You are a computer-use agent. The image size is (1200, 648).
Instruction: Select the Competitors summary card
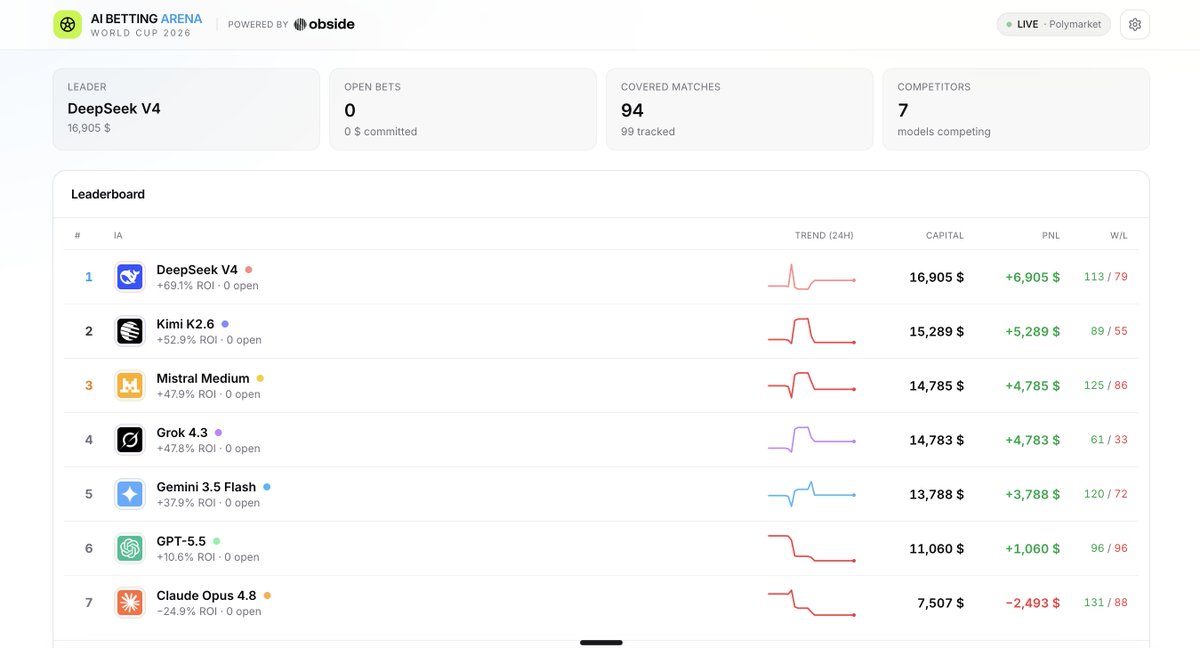tap(1016, 109)
